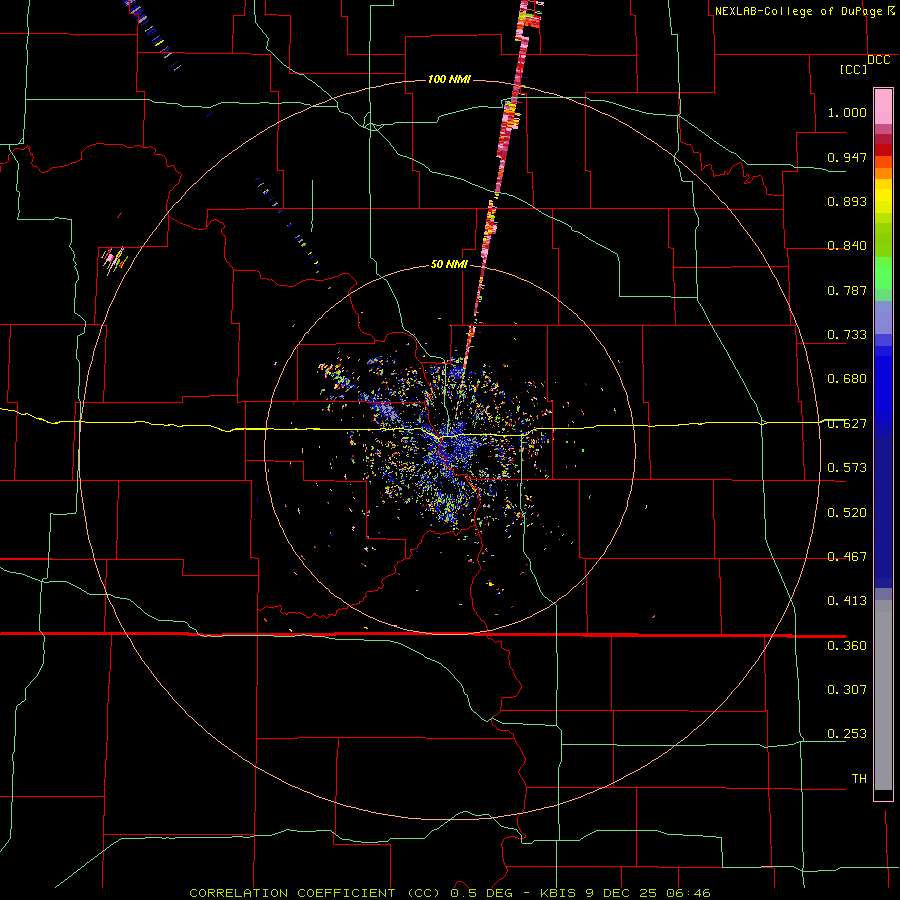Click the 0.573 scale value
The image size is (900, 900).
click(x=847, y=468)
